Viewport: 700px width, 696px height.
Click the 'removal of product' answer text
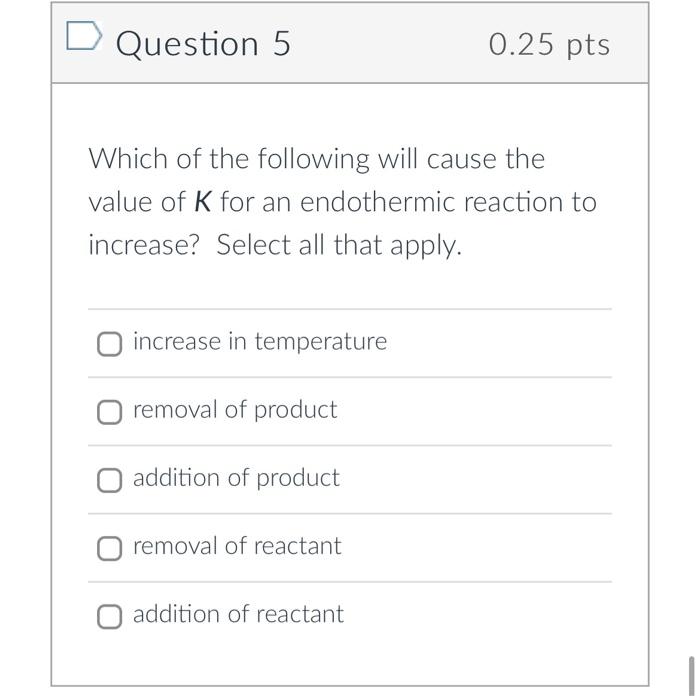point(235,410)
